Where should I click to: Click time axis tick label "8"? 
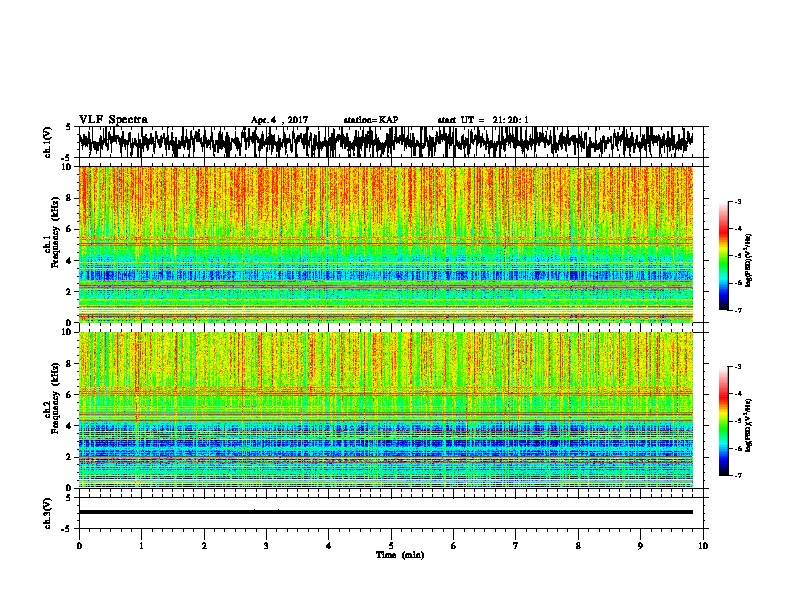click(x=578, y=546)
